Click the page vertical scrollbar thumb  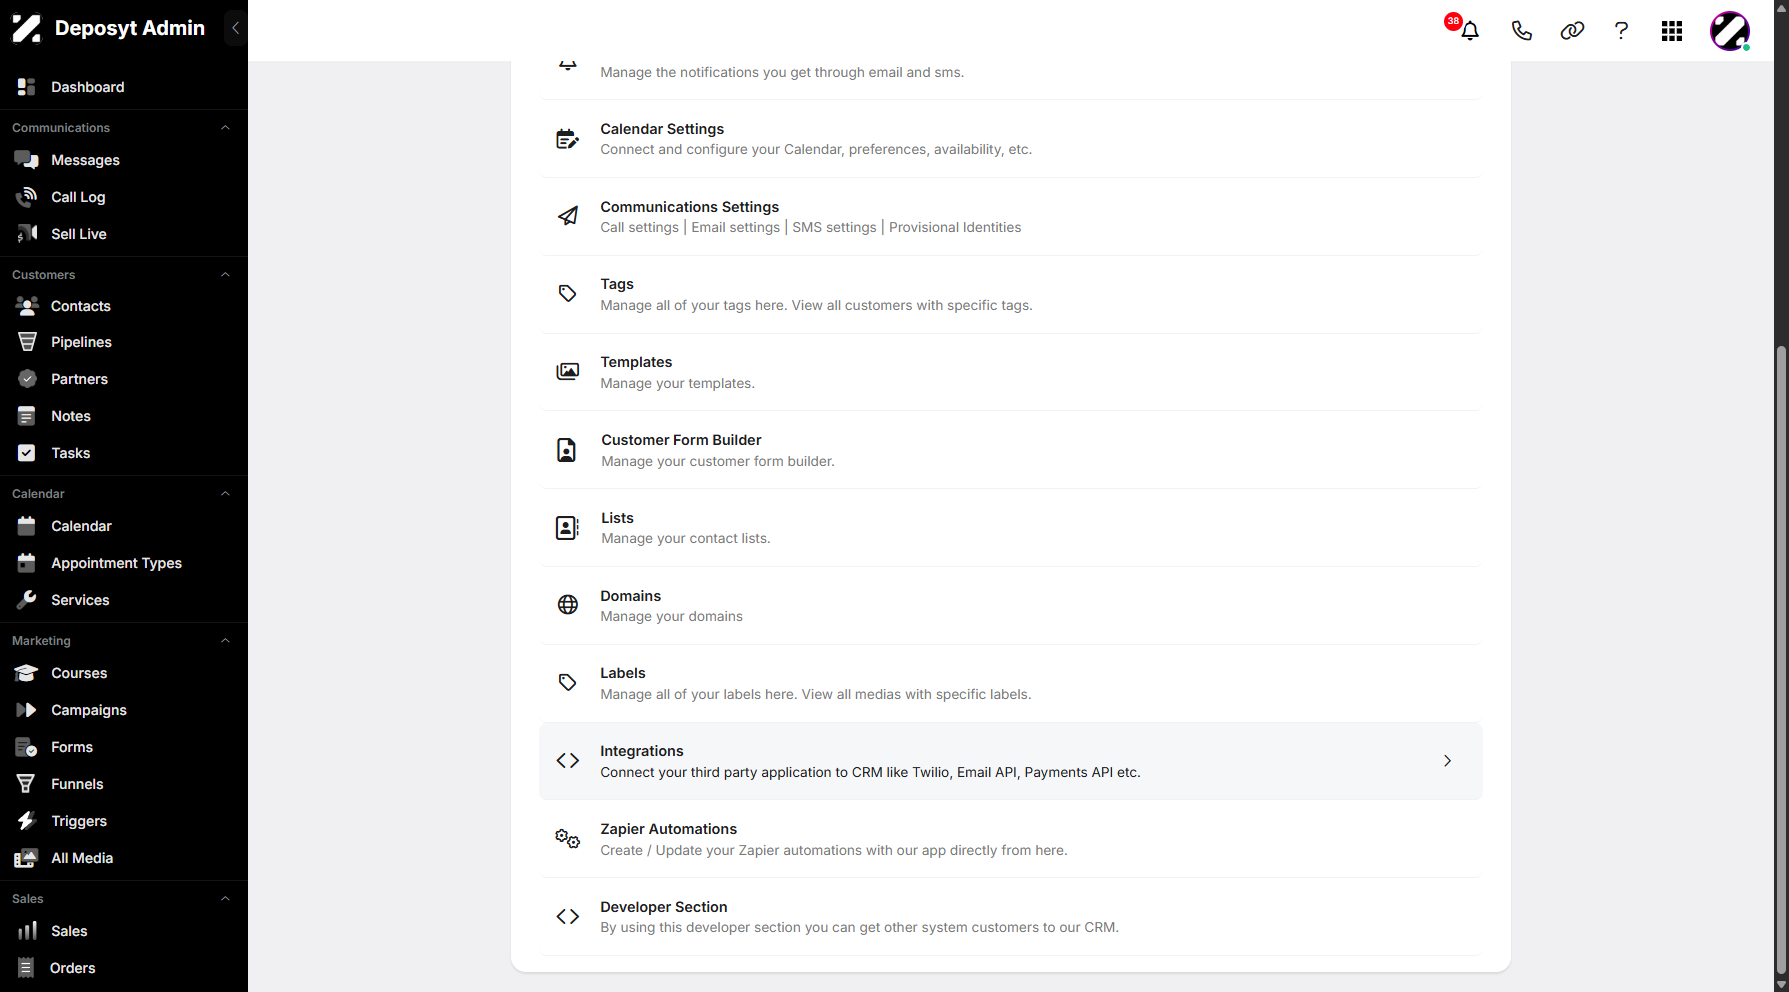point(1781,660)
